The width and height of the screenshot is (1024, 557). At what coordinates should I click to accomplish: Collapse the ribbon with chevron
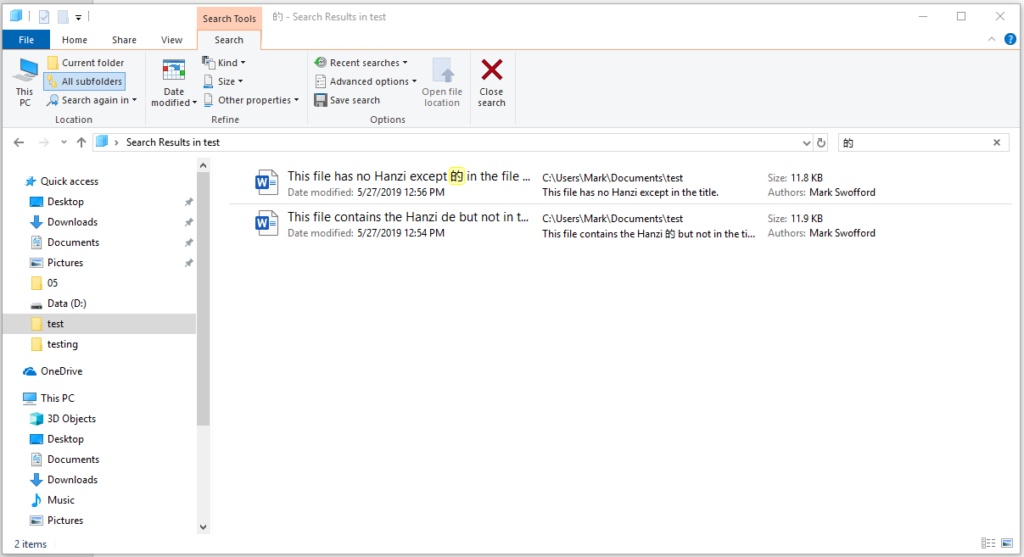click(991, 39)
